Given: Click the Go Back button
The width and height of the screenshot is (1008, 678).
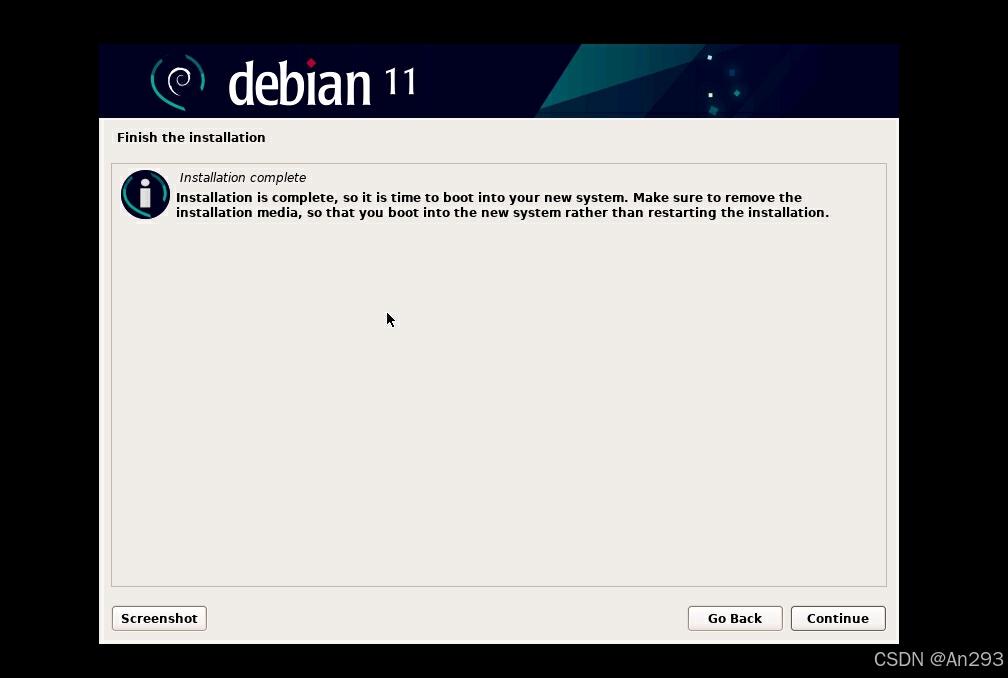Looking at the screenshot, I should 735,618.
